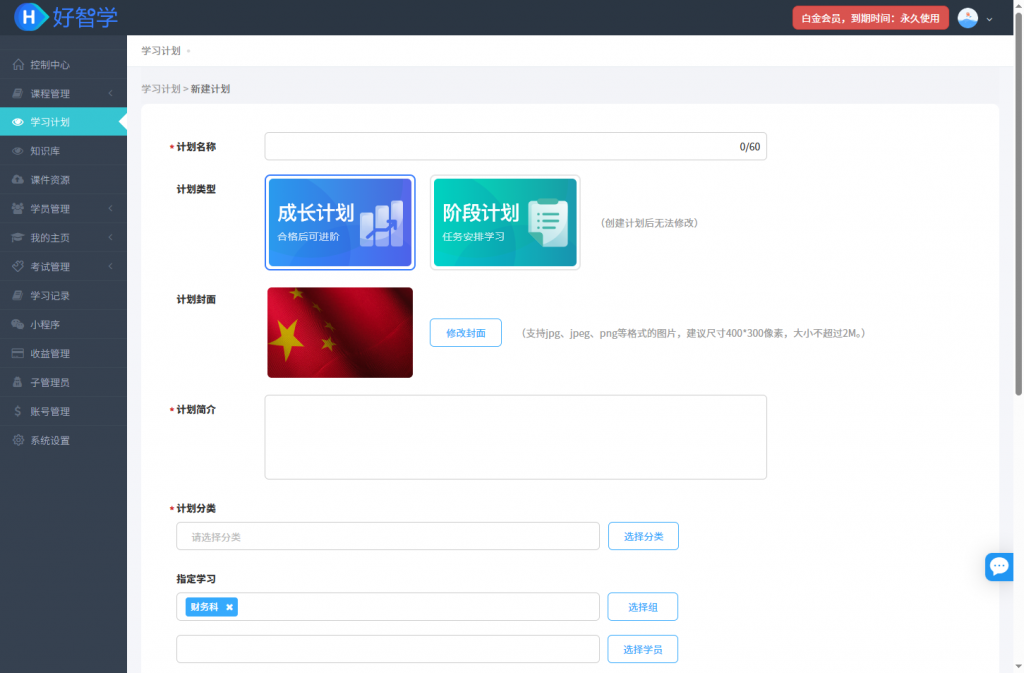Click the red 白金会员 membership banner
The height and width of the screenshot is (673, 1024).
tap(871, 18)
